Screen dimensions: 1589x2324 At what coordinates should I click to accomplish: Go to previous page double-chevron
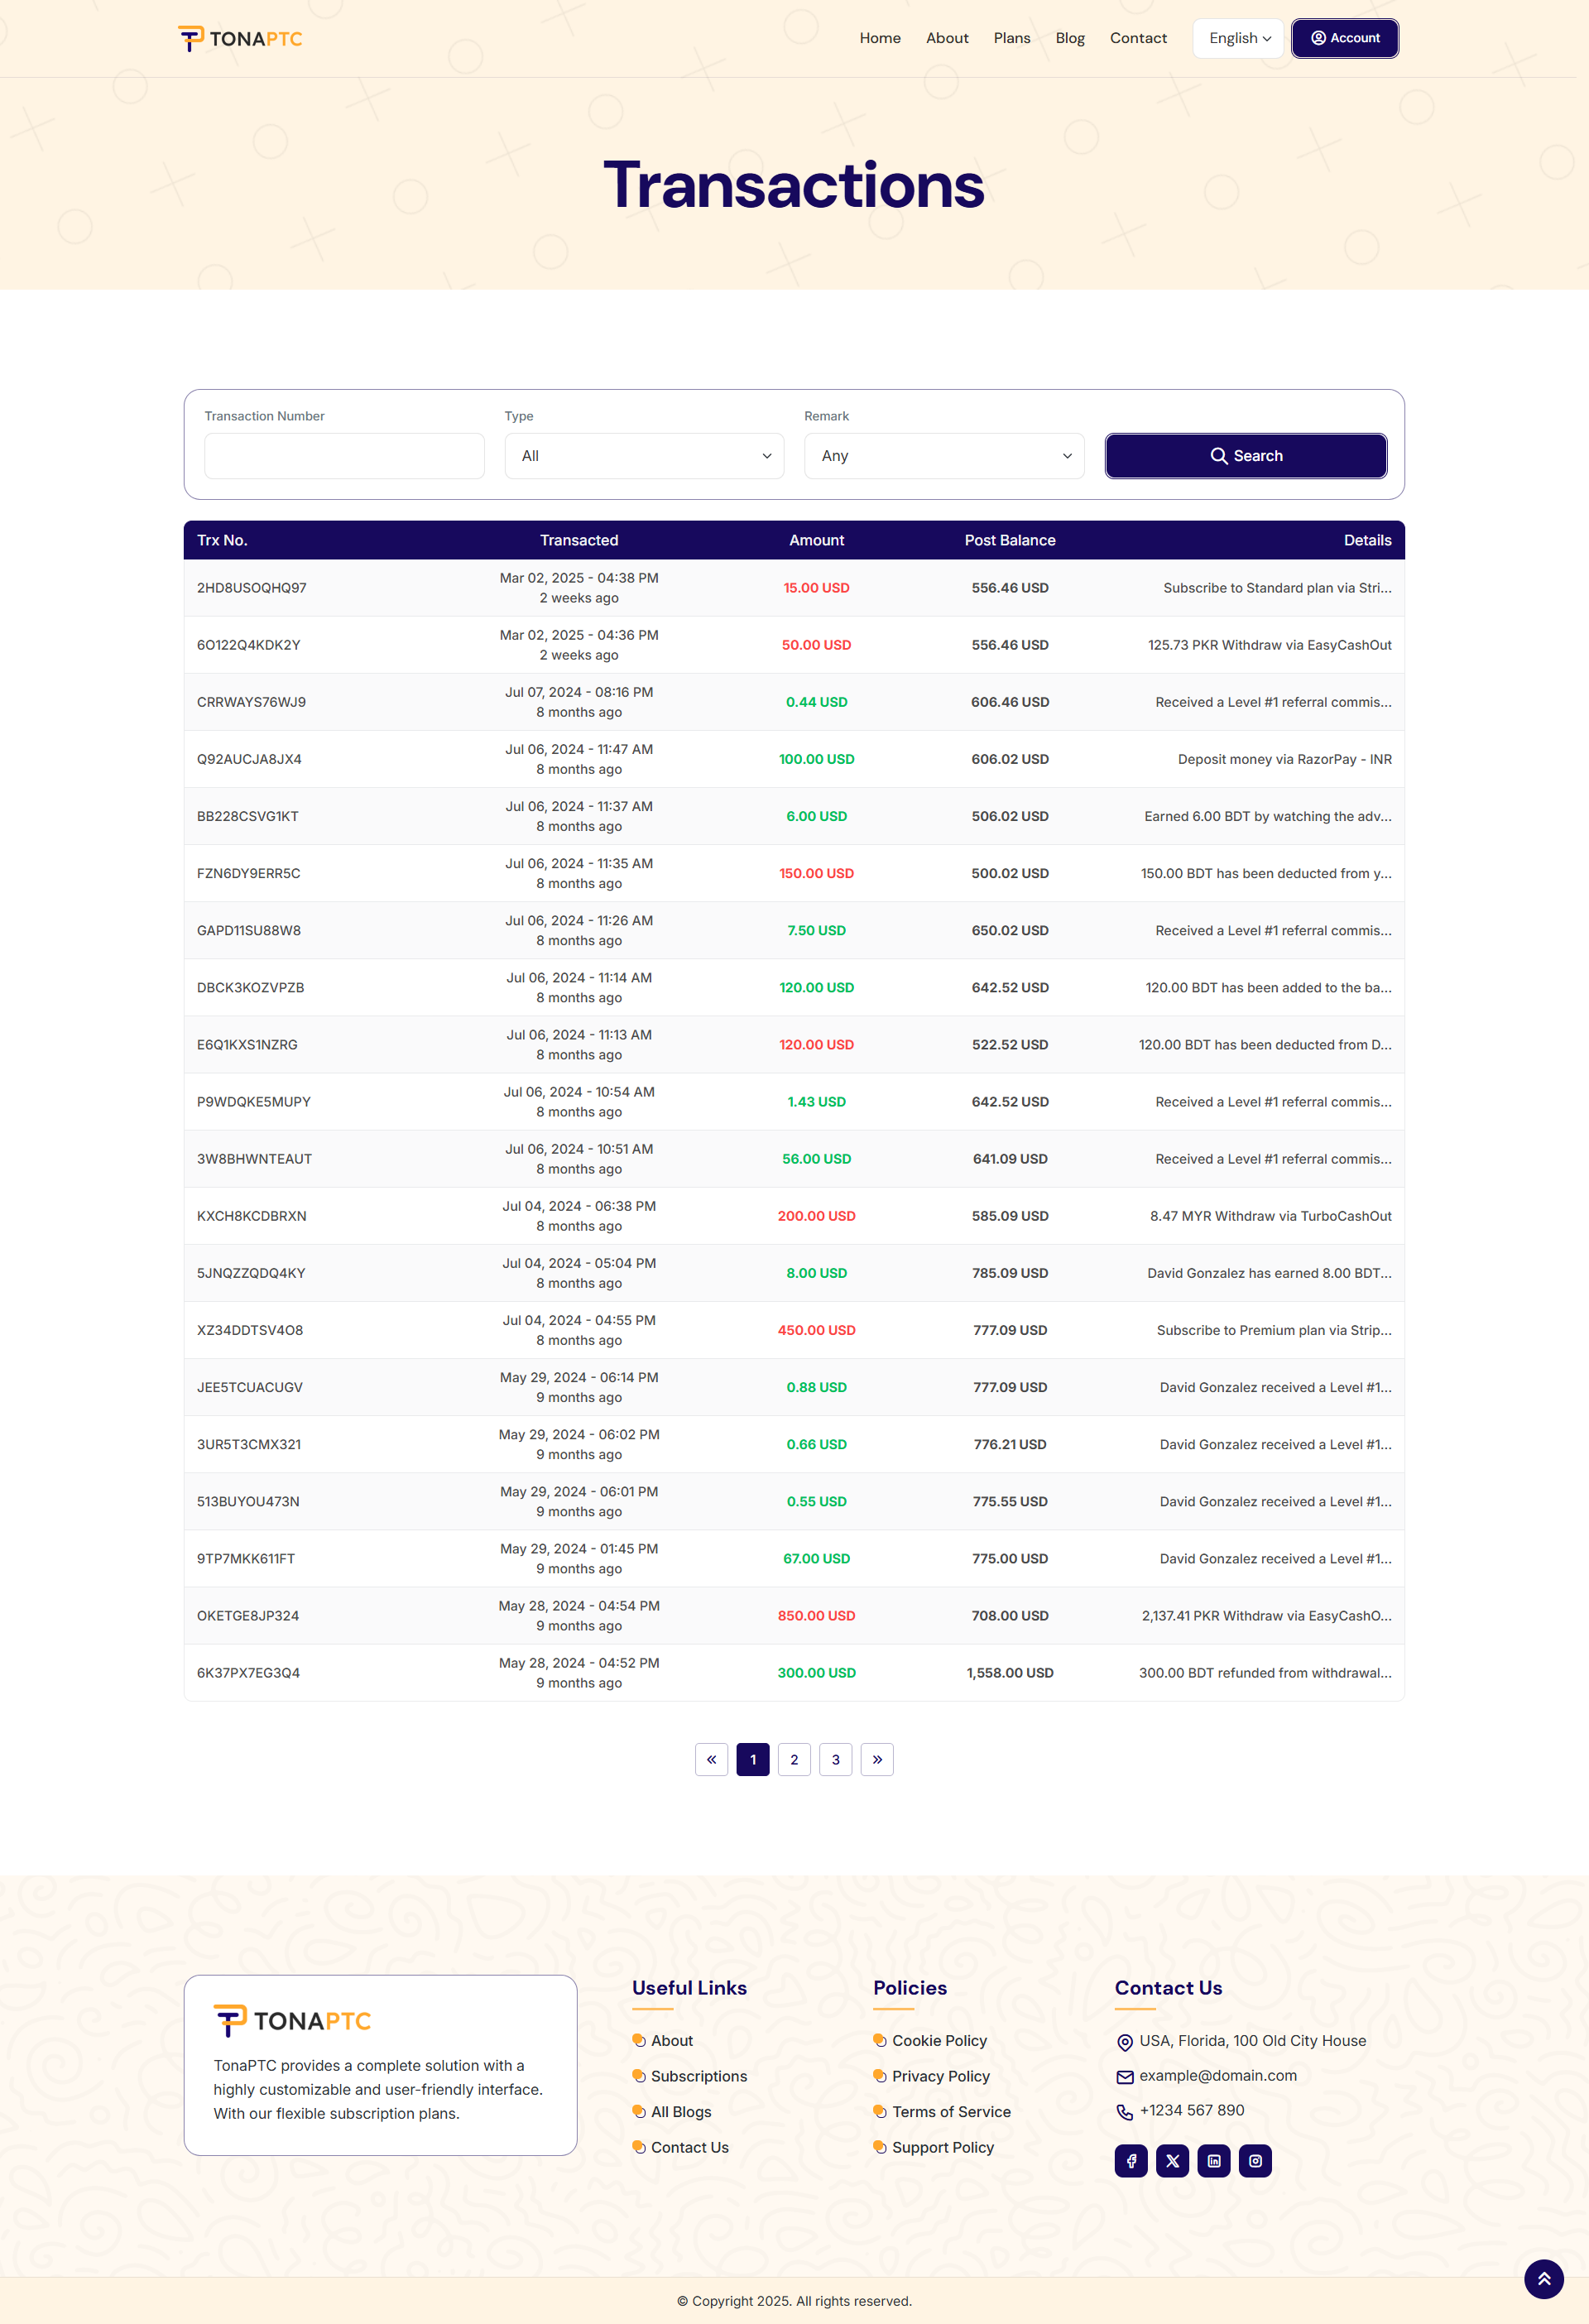pyautogui.click(x=711, y=1759)
